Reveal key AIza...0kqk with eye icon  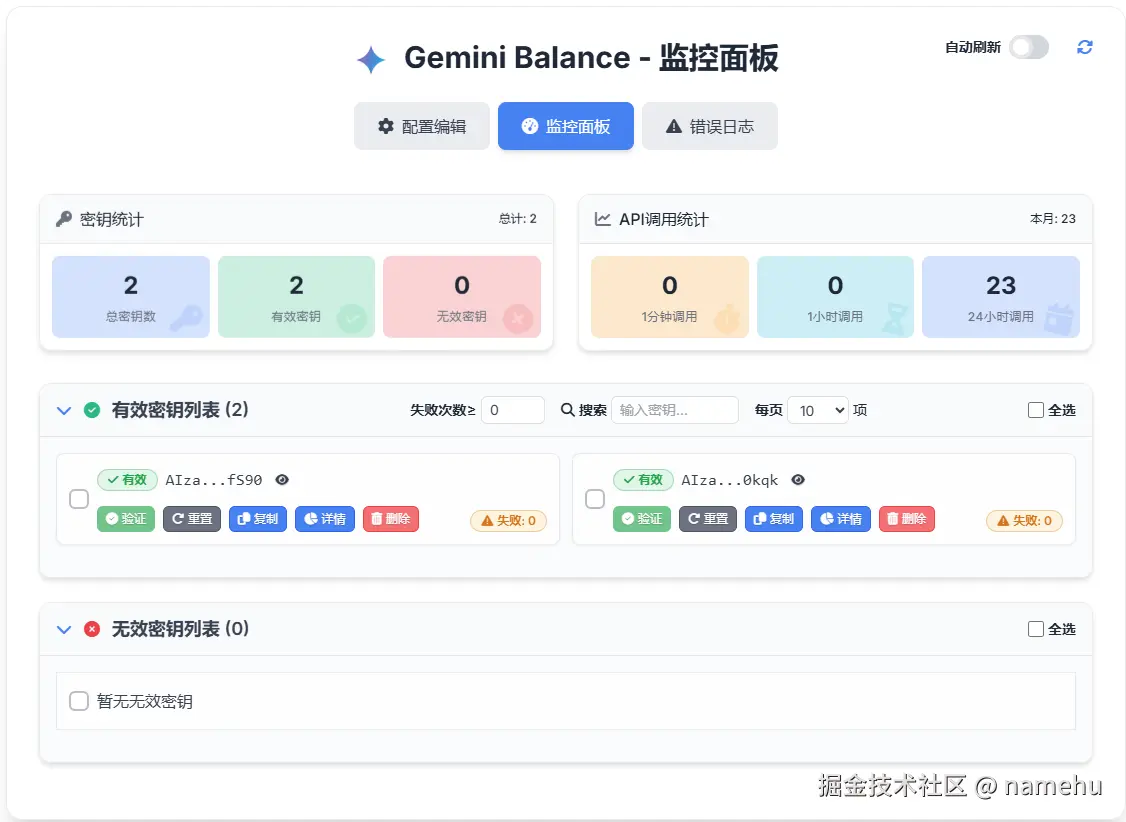(798, 480)
